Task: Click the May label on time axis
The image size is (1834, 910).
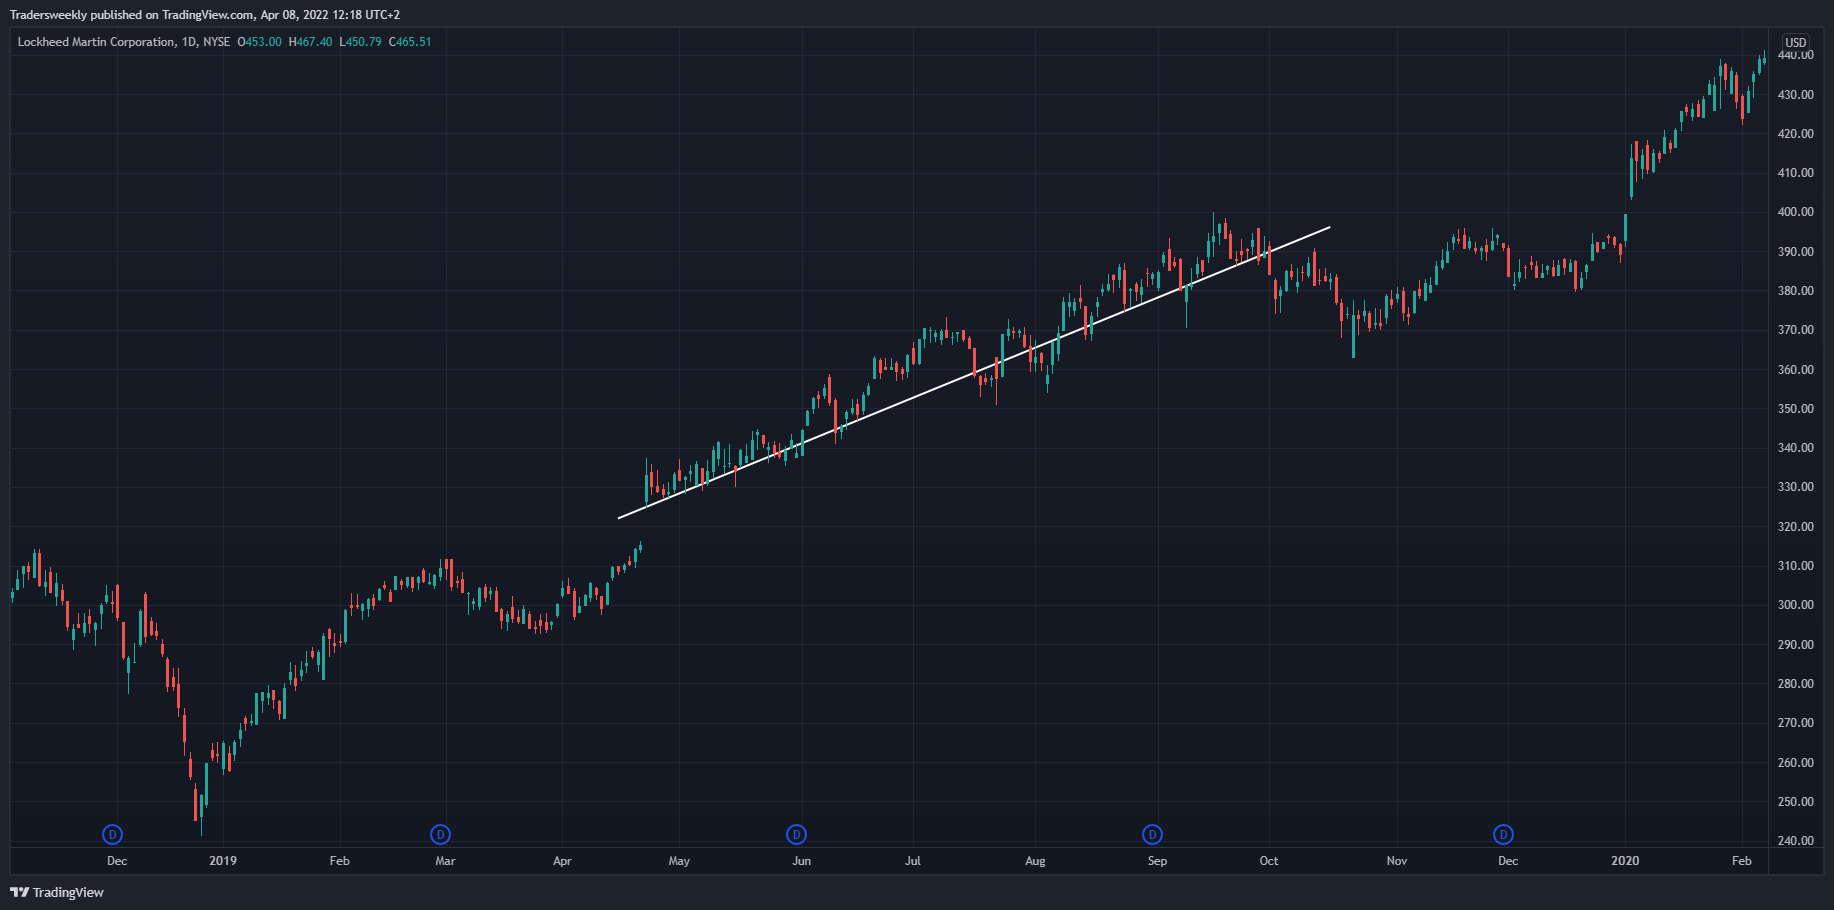Action: click(x=679, y=861)
